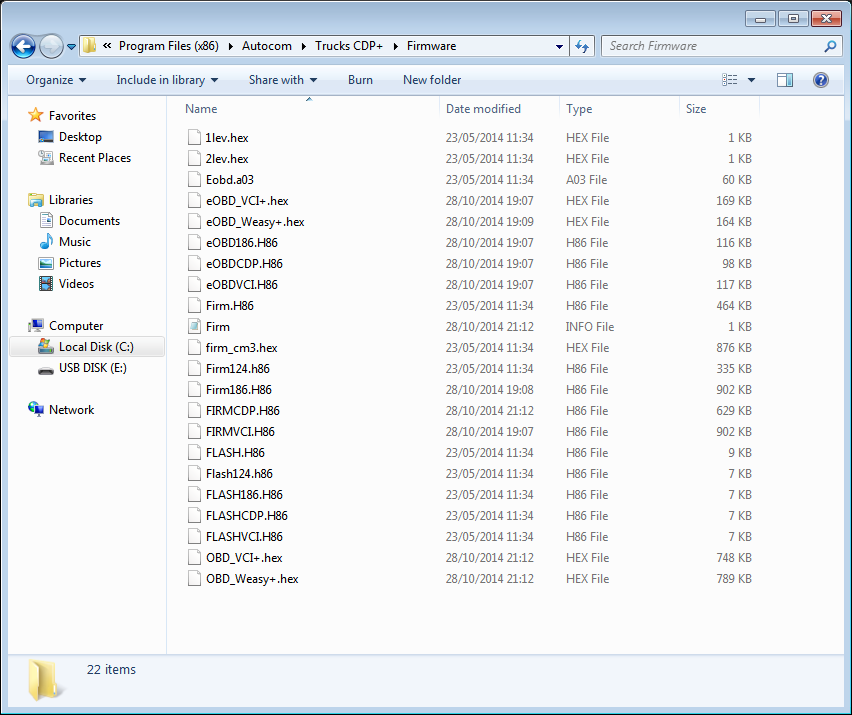Select file icon of 1lev.hex
852x715 pixels.
point(194,137)
